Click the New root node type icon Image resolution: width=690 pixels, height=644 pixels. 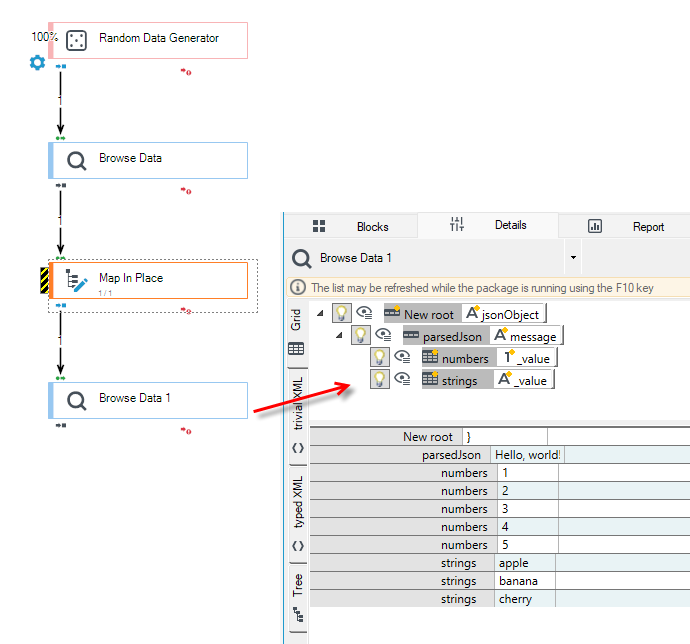pos(392,312)
